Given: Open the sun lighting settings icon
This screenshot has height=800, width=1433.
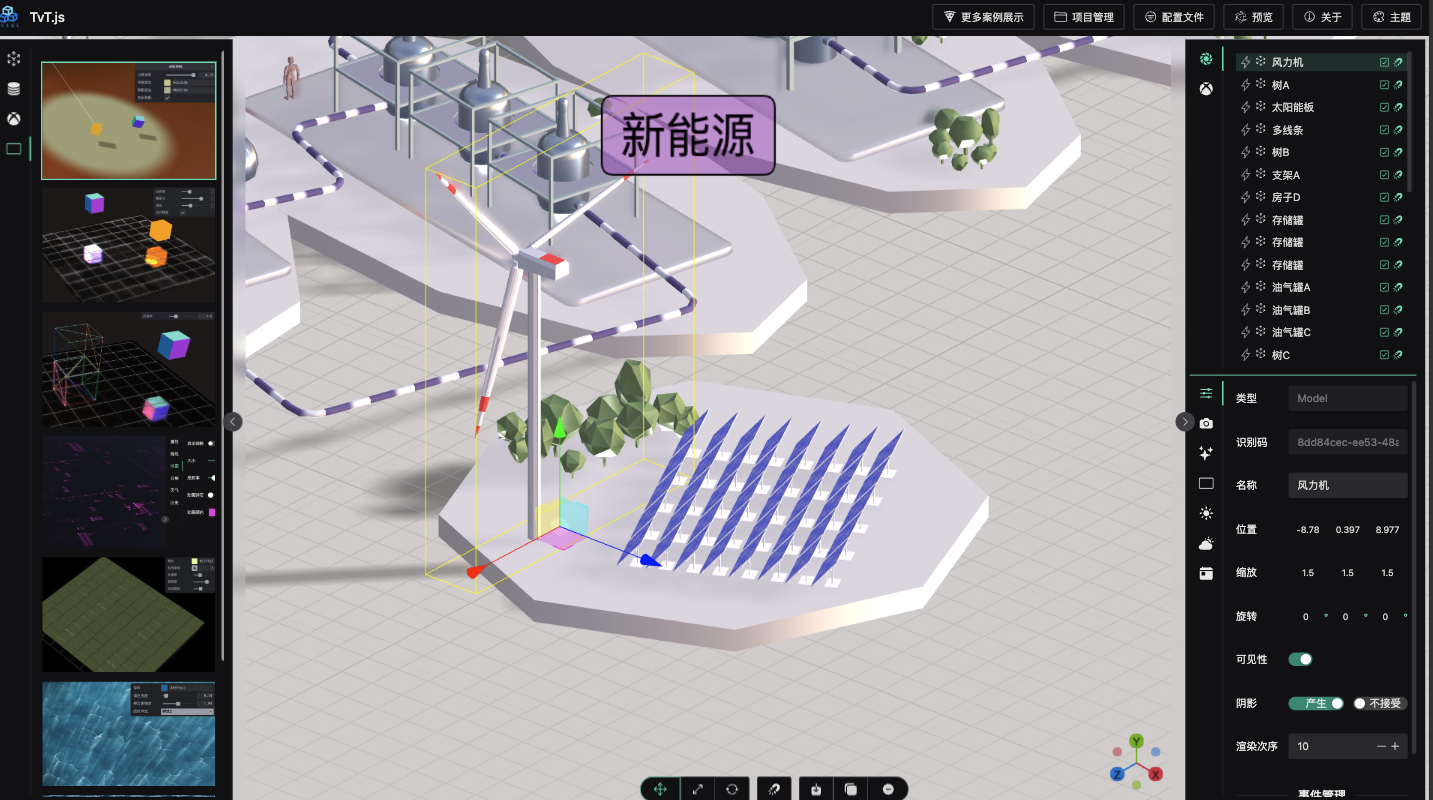Looking at the screenshot, I should [1206, 513].
